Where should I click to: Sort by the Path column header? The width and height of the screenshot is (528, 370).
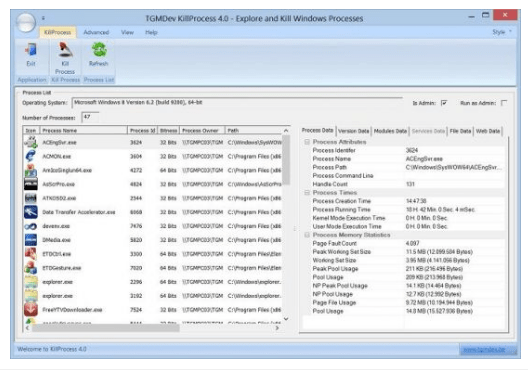coord(254,130)
